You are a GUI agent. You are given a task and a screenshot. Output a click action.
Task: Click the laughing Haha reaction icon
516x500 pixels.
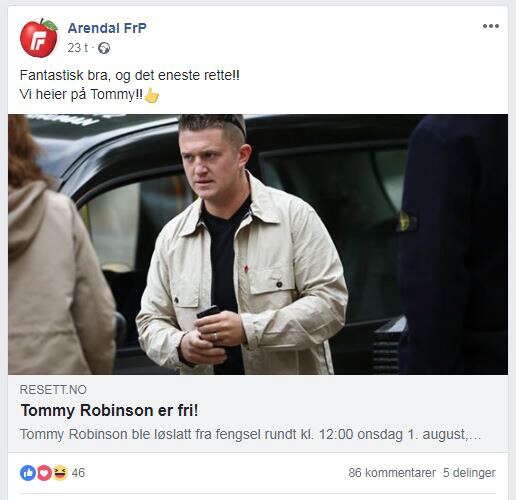click(60, 473)
